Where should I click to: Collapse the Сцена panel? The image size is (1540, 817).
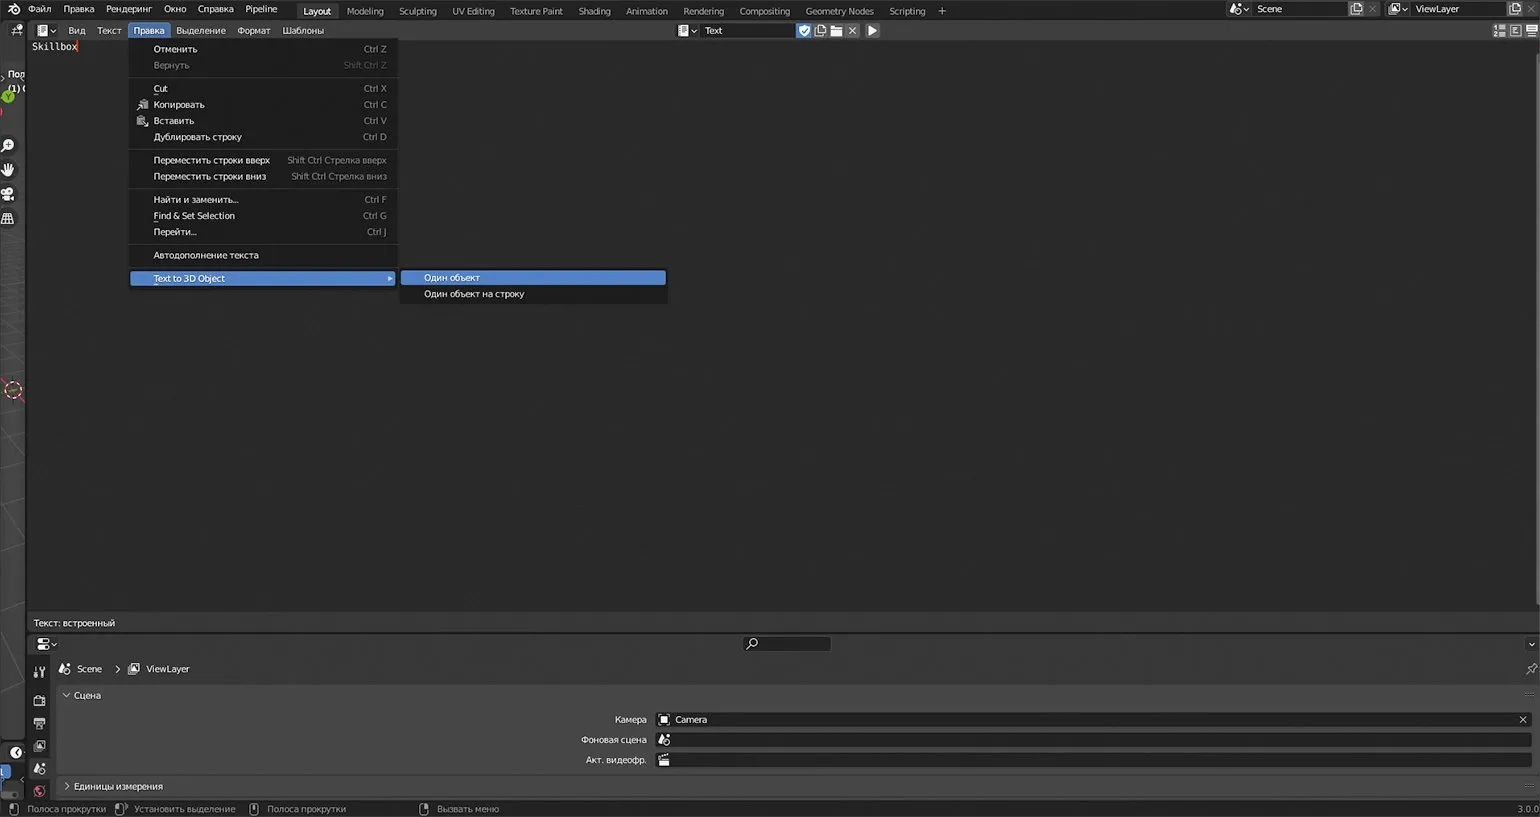86,696
